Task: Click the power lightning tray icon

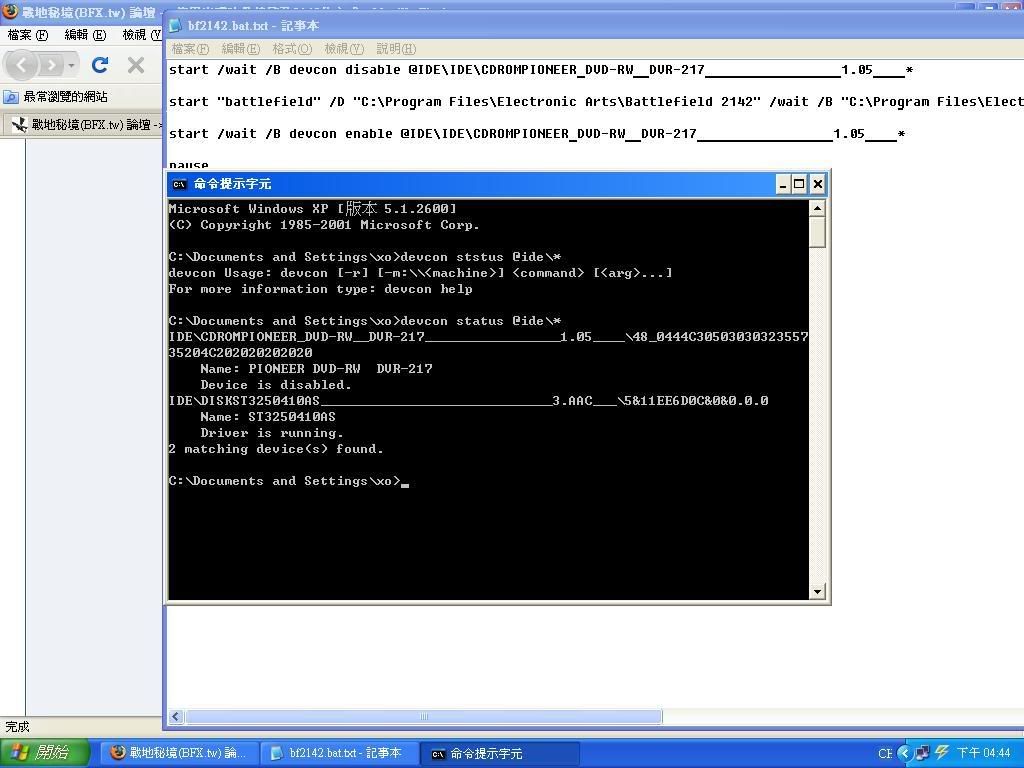Action: 942,753
